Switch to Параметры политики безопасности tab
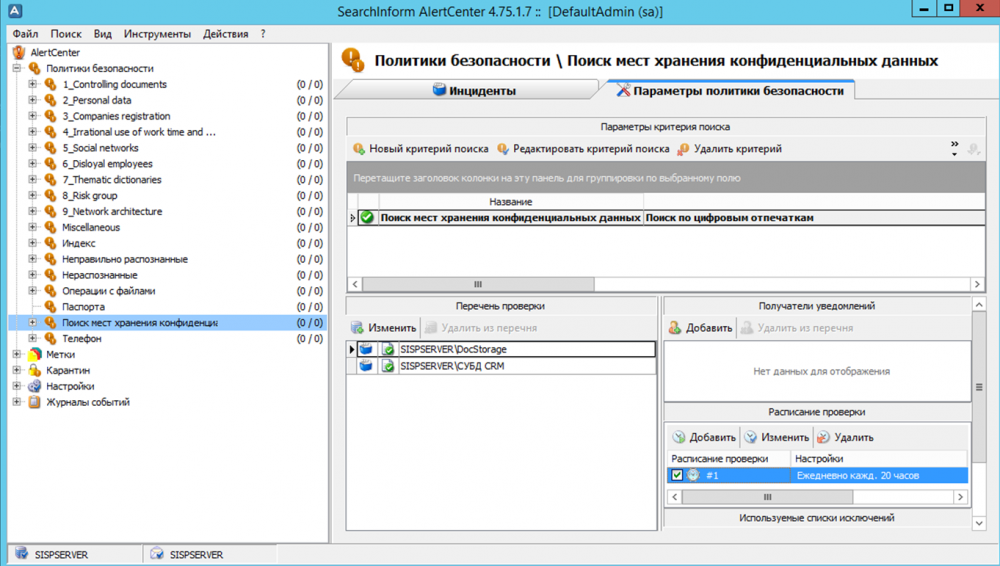The height and width of the screenshot is (566, 1000). tap(730, 91)
